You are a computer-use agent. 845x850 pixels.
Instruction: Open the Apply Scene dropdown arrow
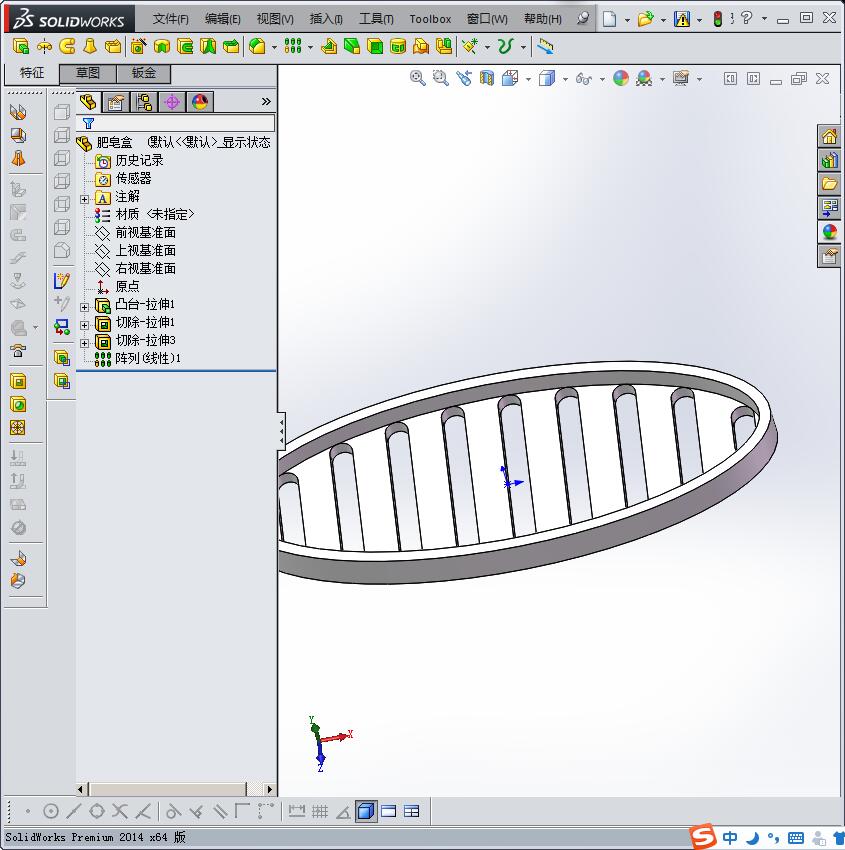coord(662,79)
